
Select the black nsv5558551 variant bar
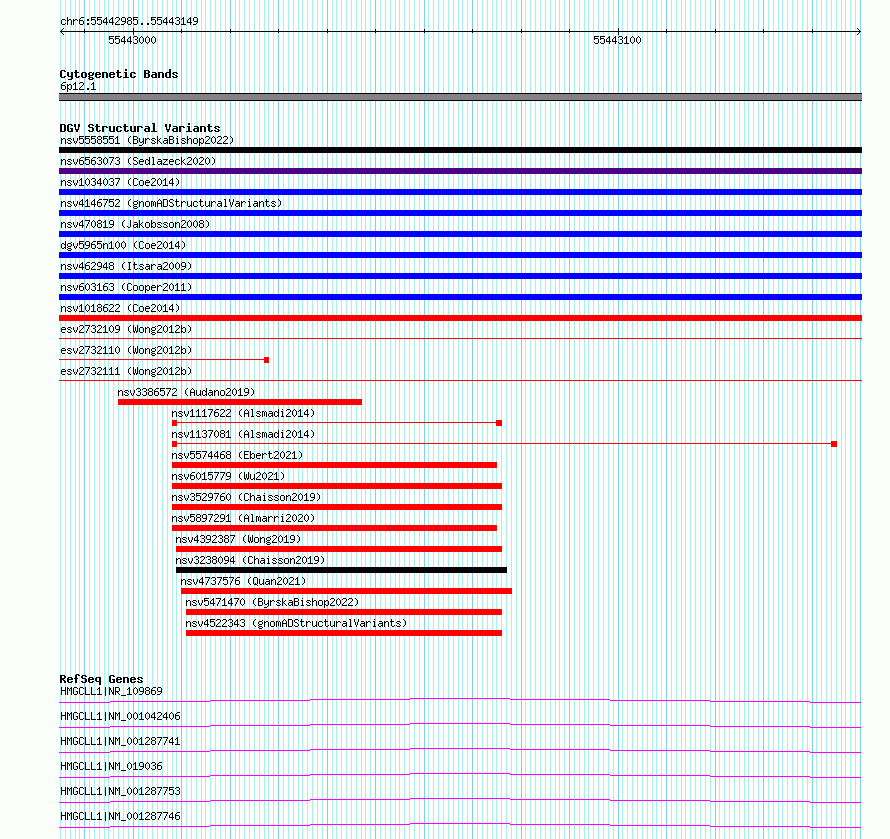click(460, 150)
